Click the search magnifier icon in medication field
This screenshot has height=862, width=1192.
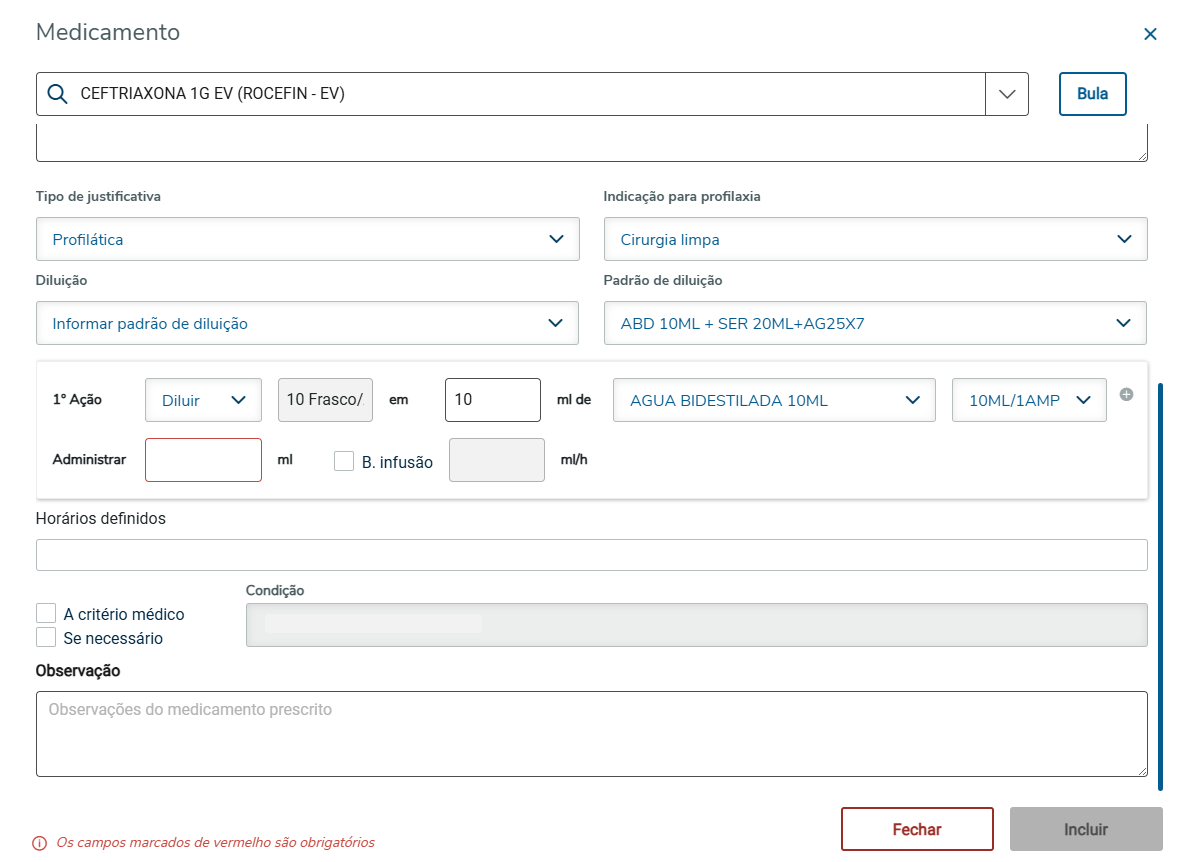tap(57, 94)
